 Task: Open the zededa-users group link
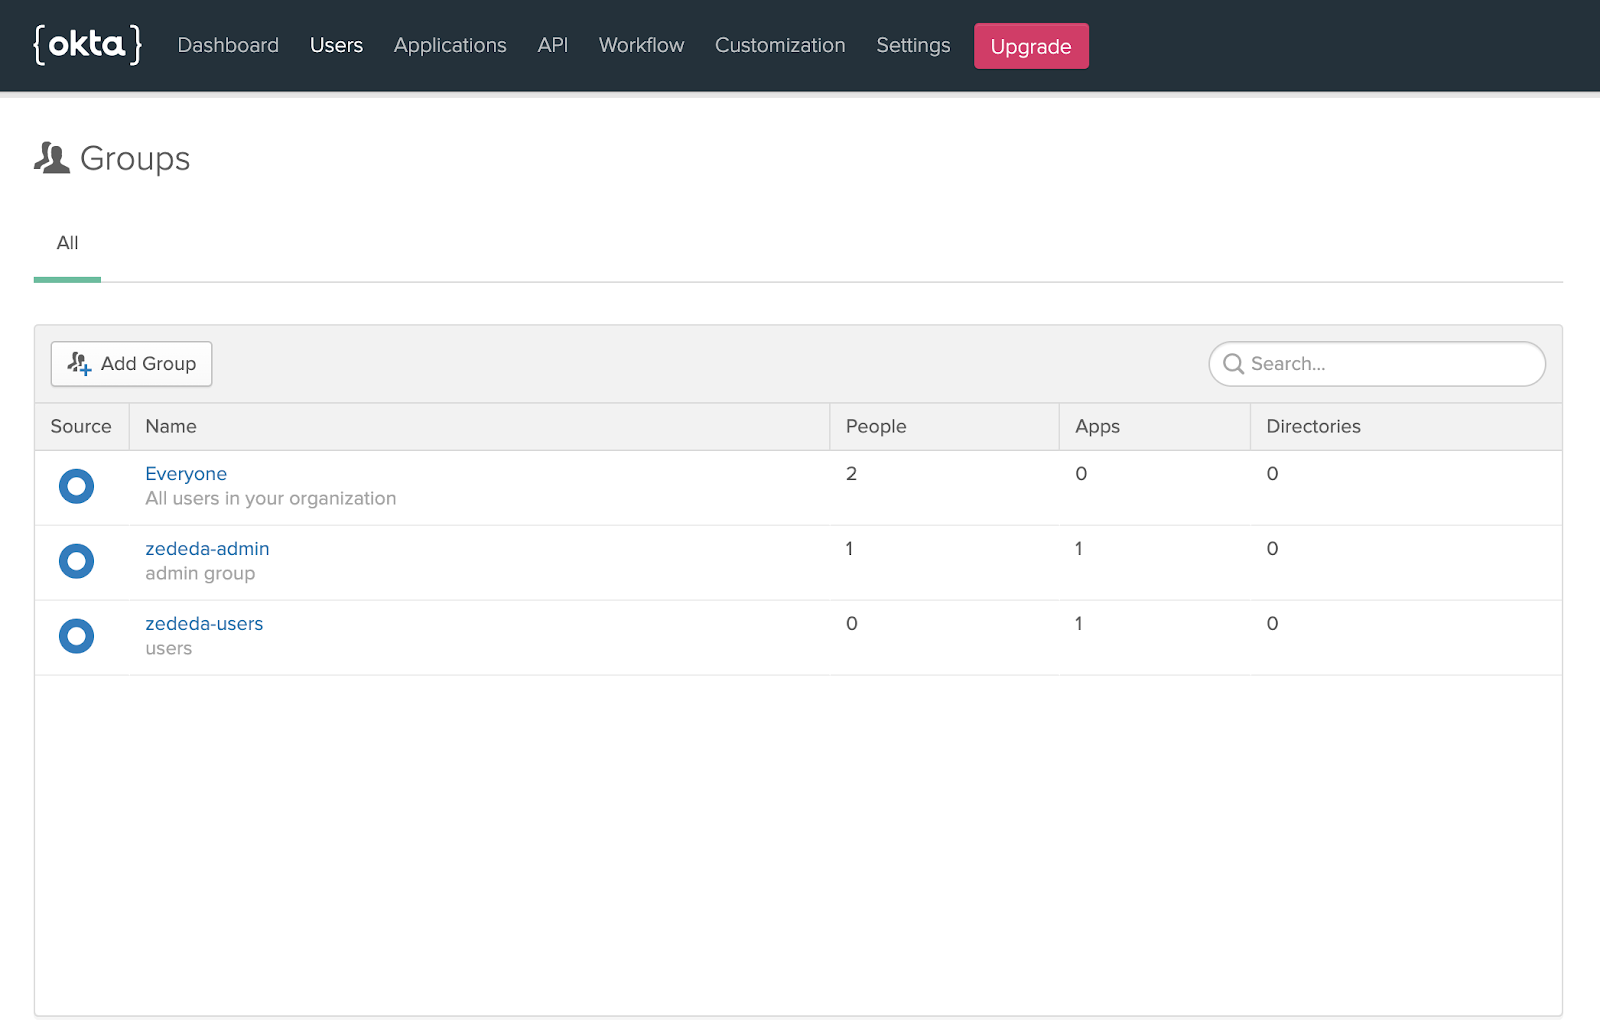tap(204, 624)
